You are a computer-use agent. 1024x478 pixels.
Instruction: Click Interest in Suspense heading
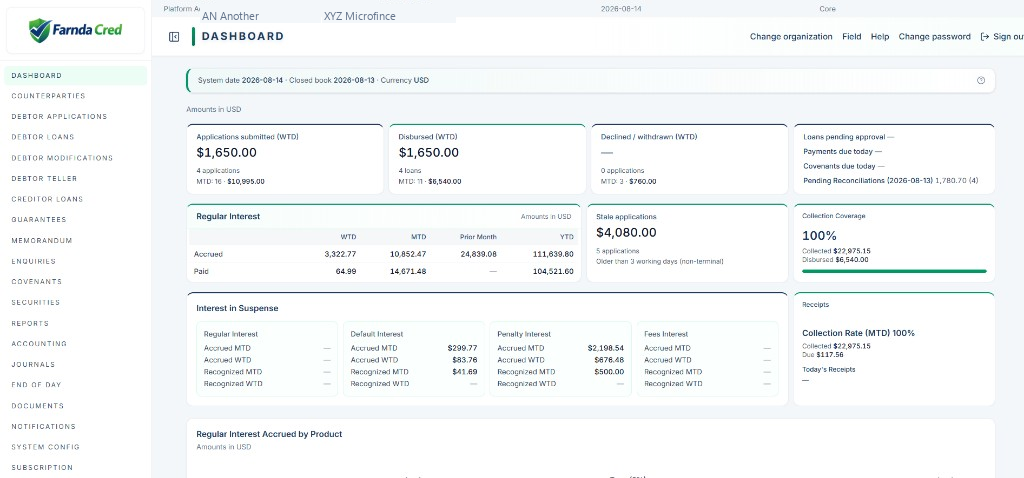click(237, 308)
